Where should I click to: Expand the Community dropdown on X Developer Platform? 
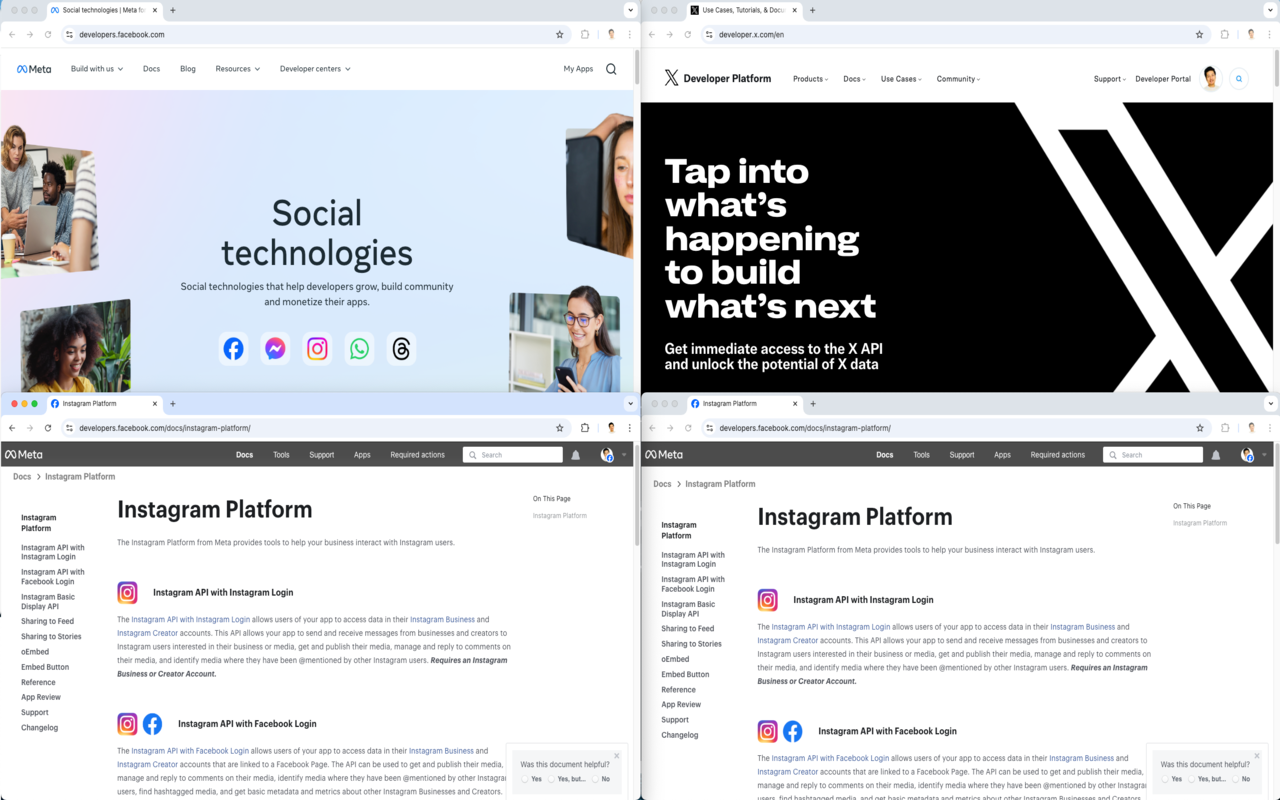pos(958,79)
